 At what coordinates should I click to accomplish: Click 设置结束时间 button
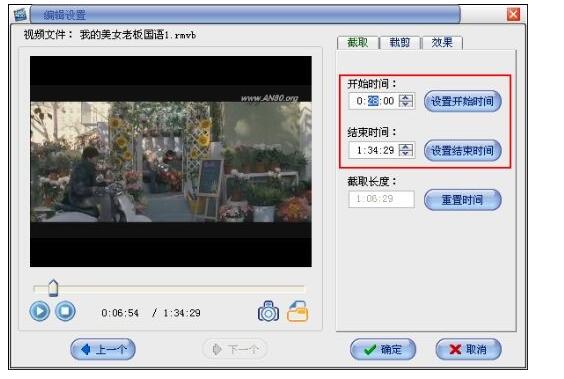pyautogui.click(x=463, y=150)
